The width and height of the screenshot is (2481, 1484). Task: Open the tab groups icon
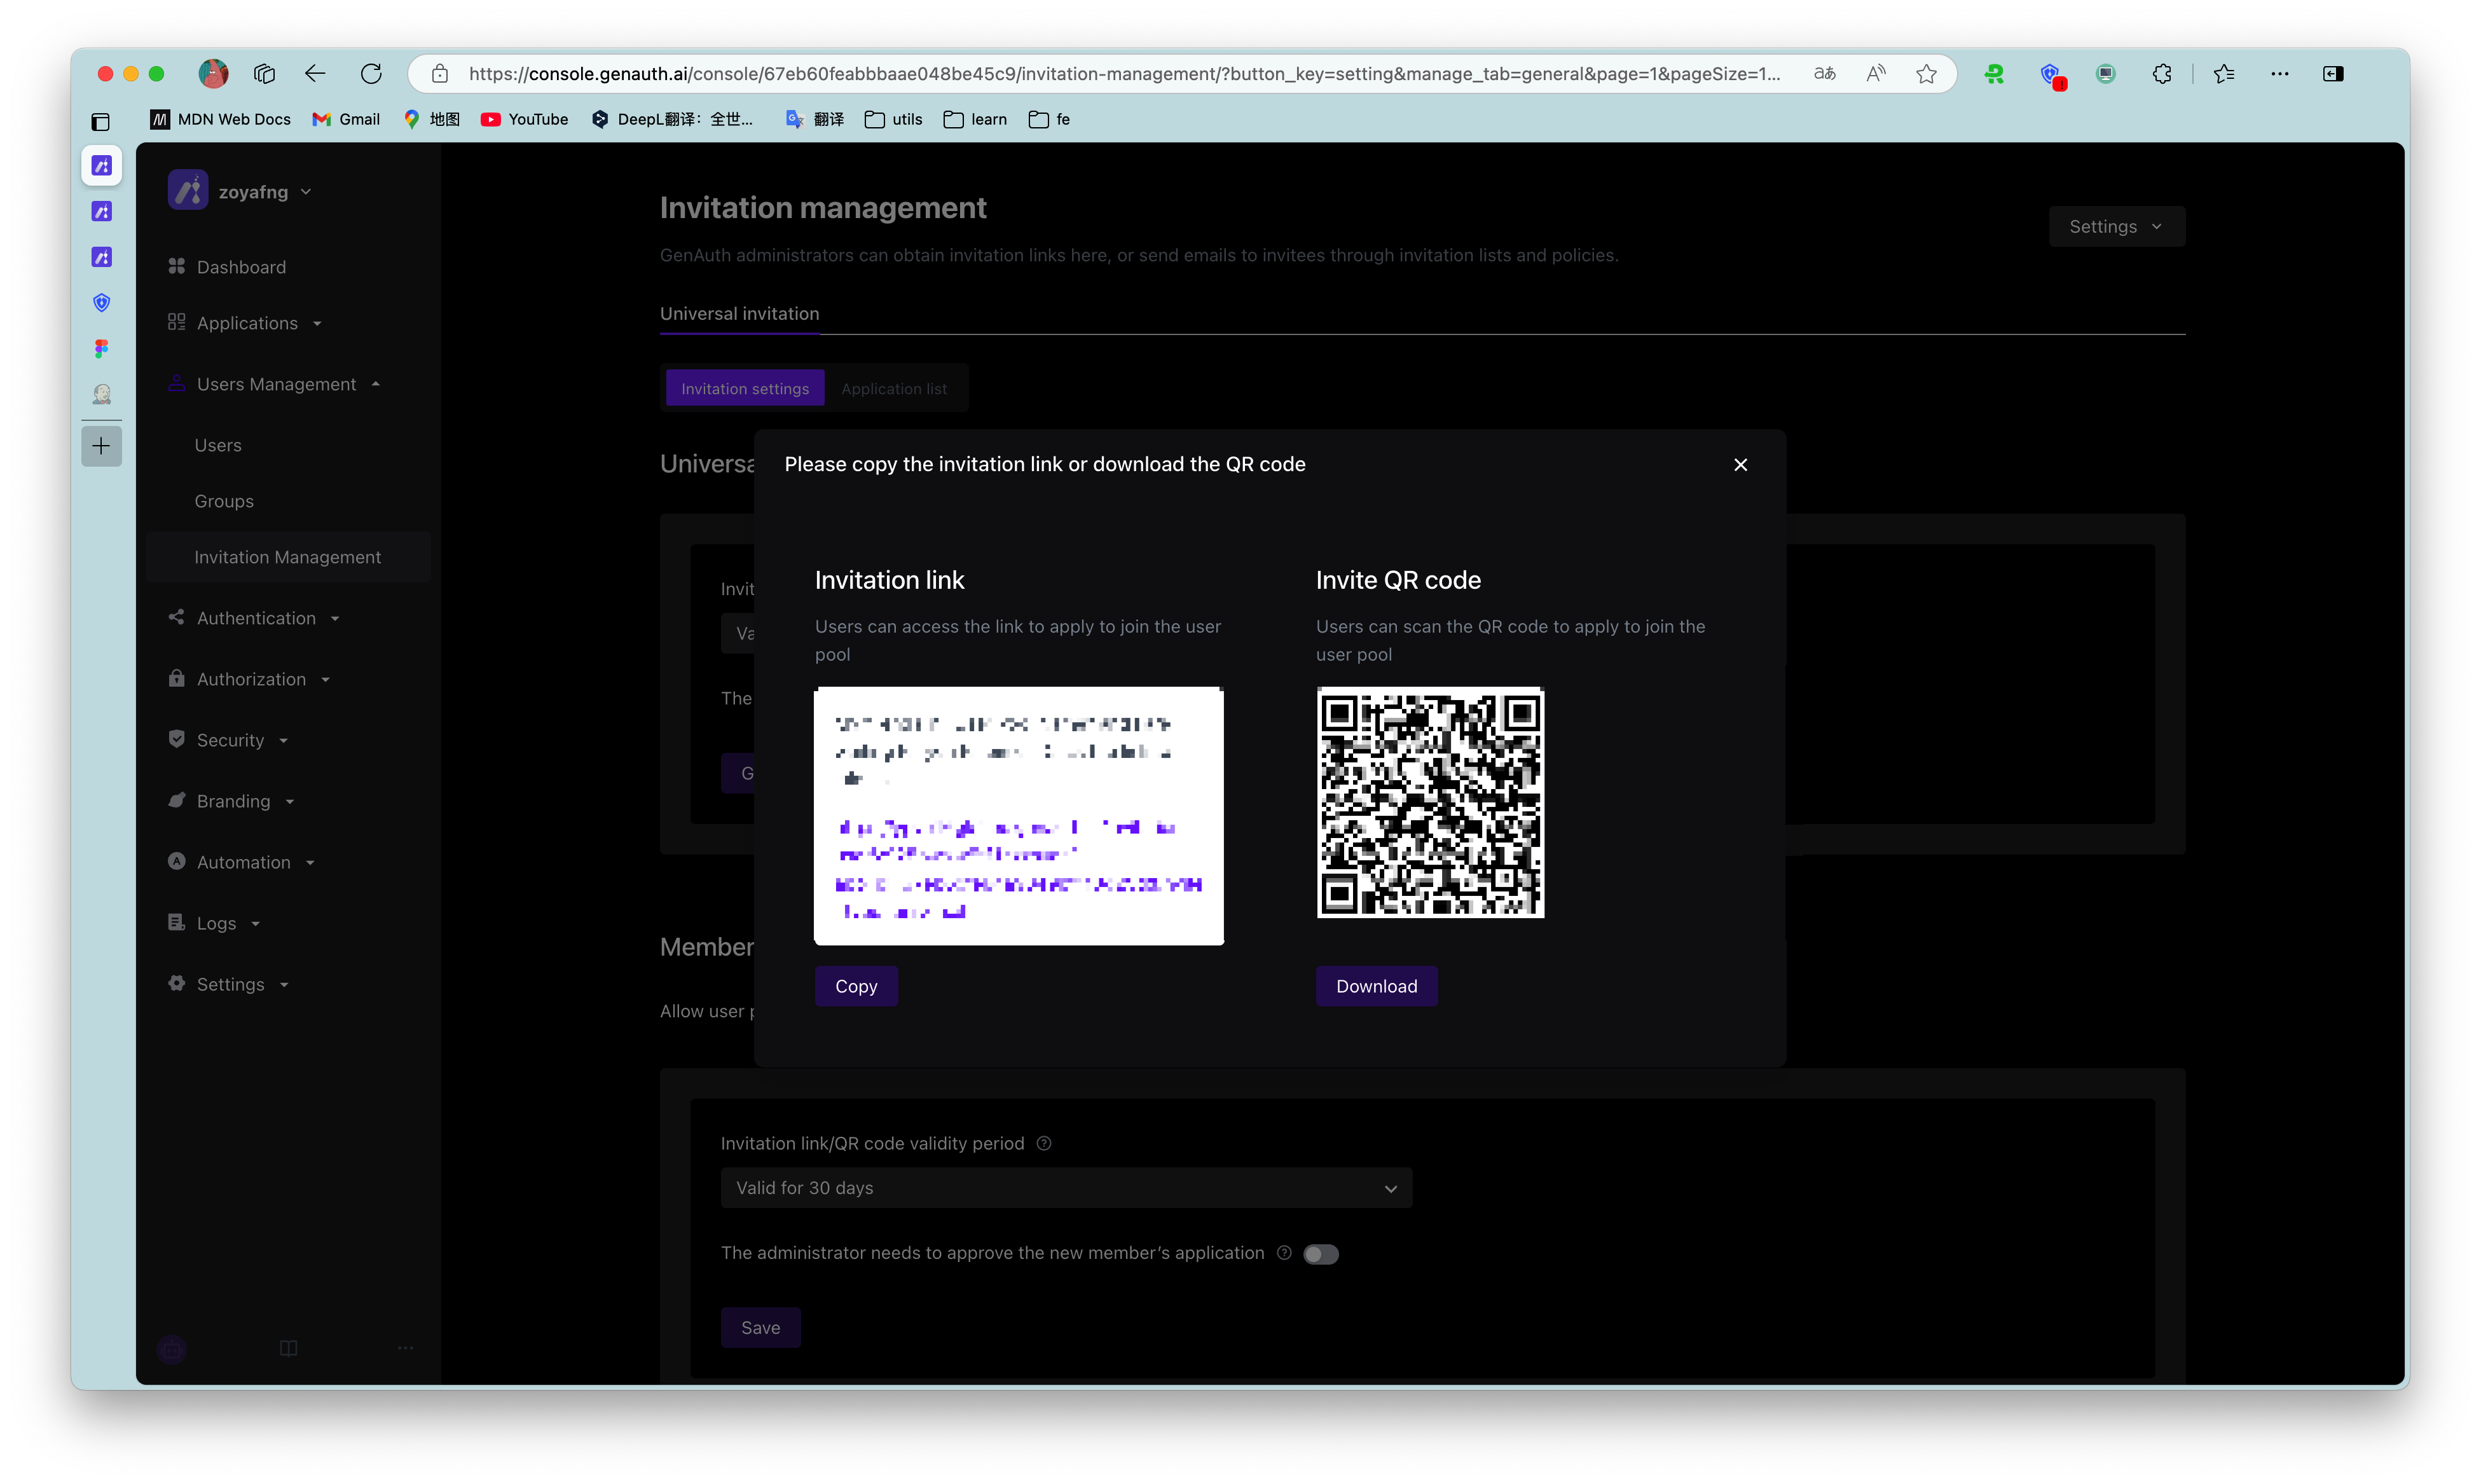coord(264,73)
